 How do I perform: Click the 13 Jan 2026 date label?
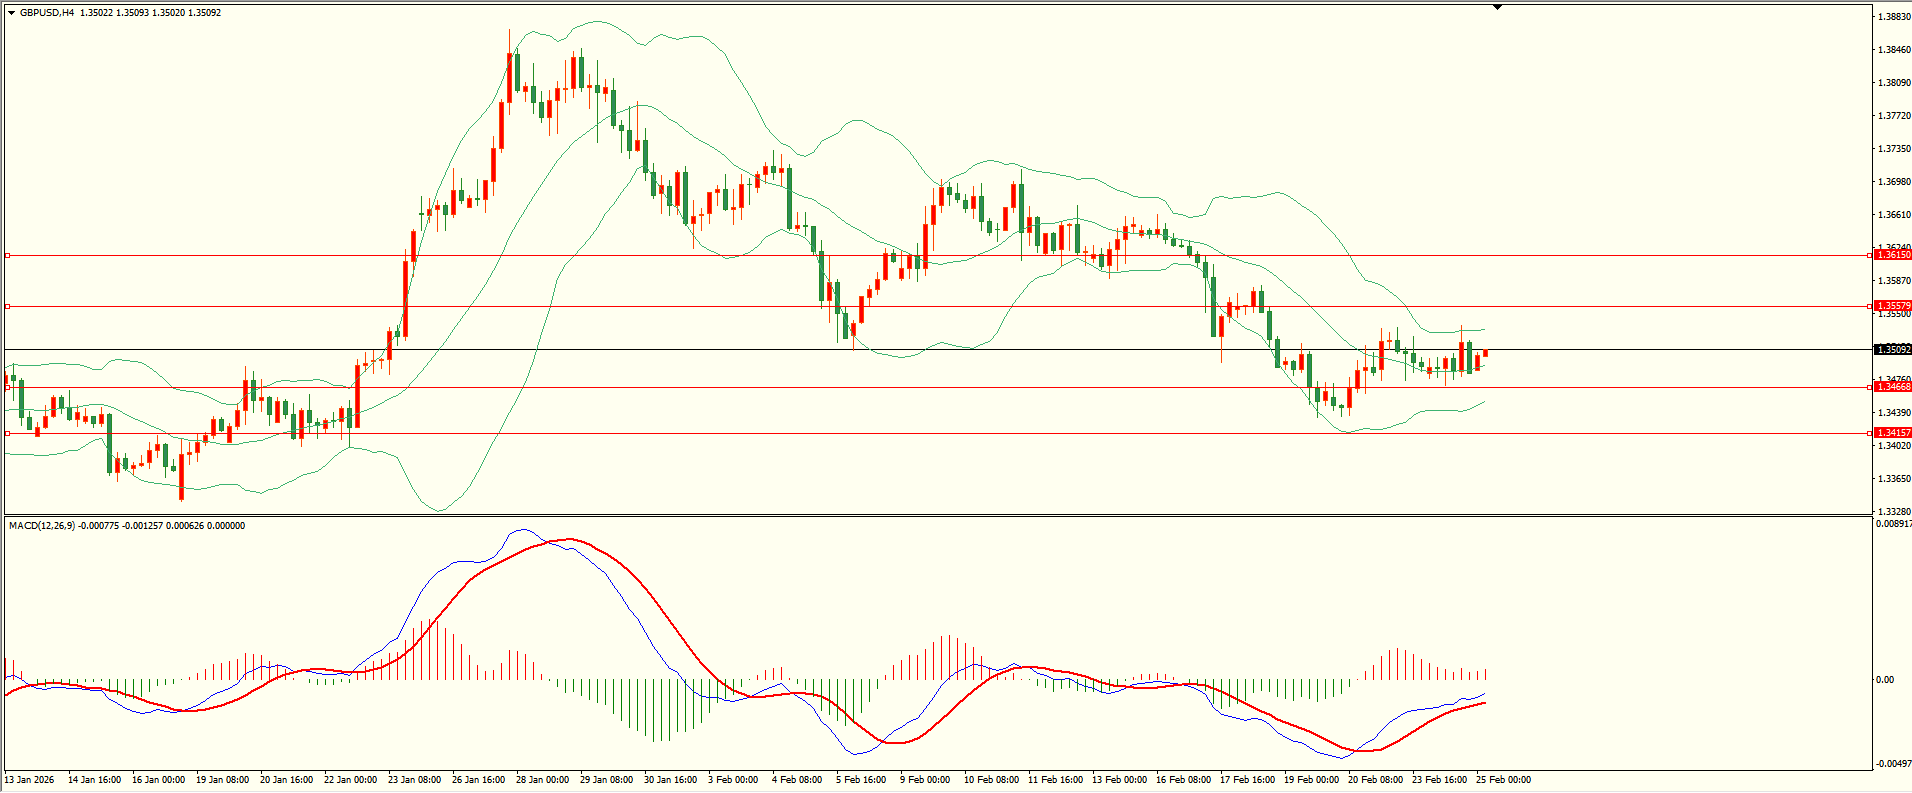pos(29,780)
